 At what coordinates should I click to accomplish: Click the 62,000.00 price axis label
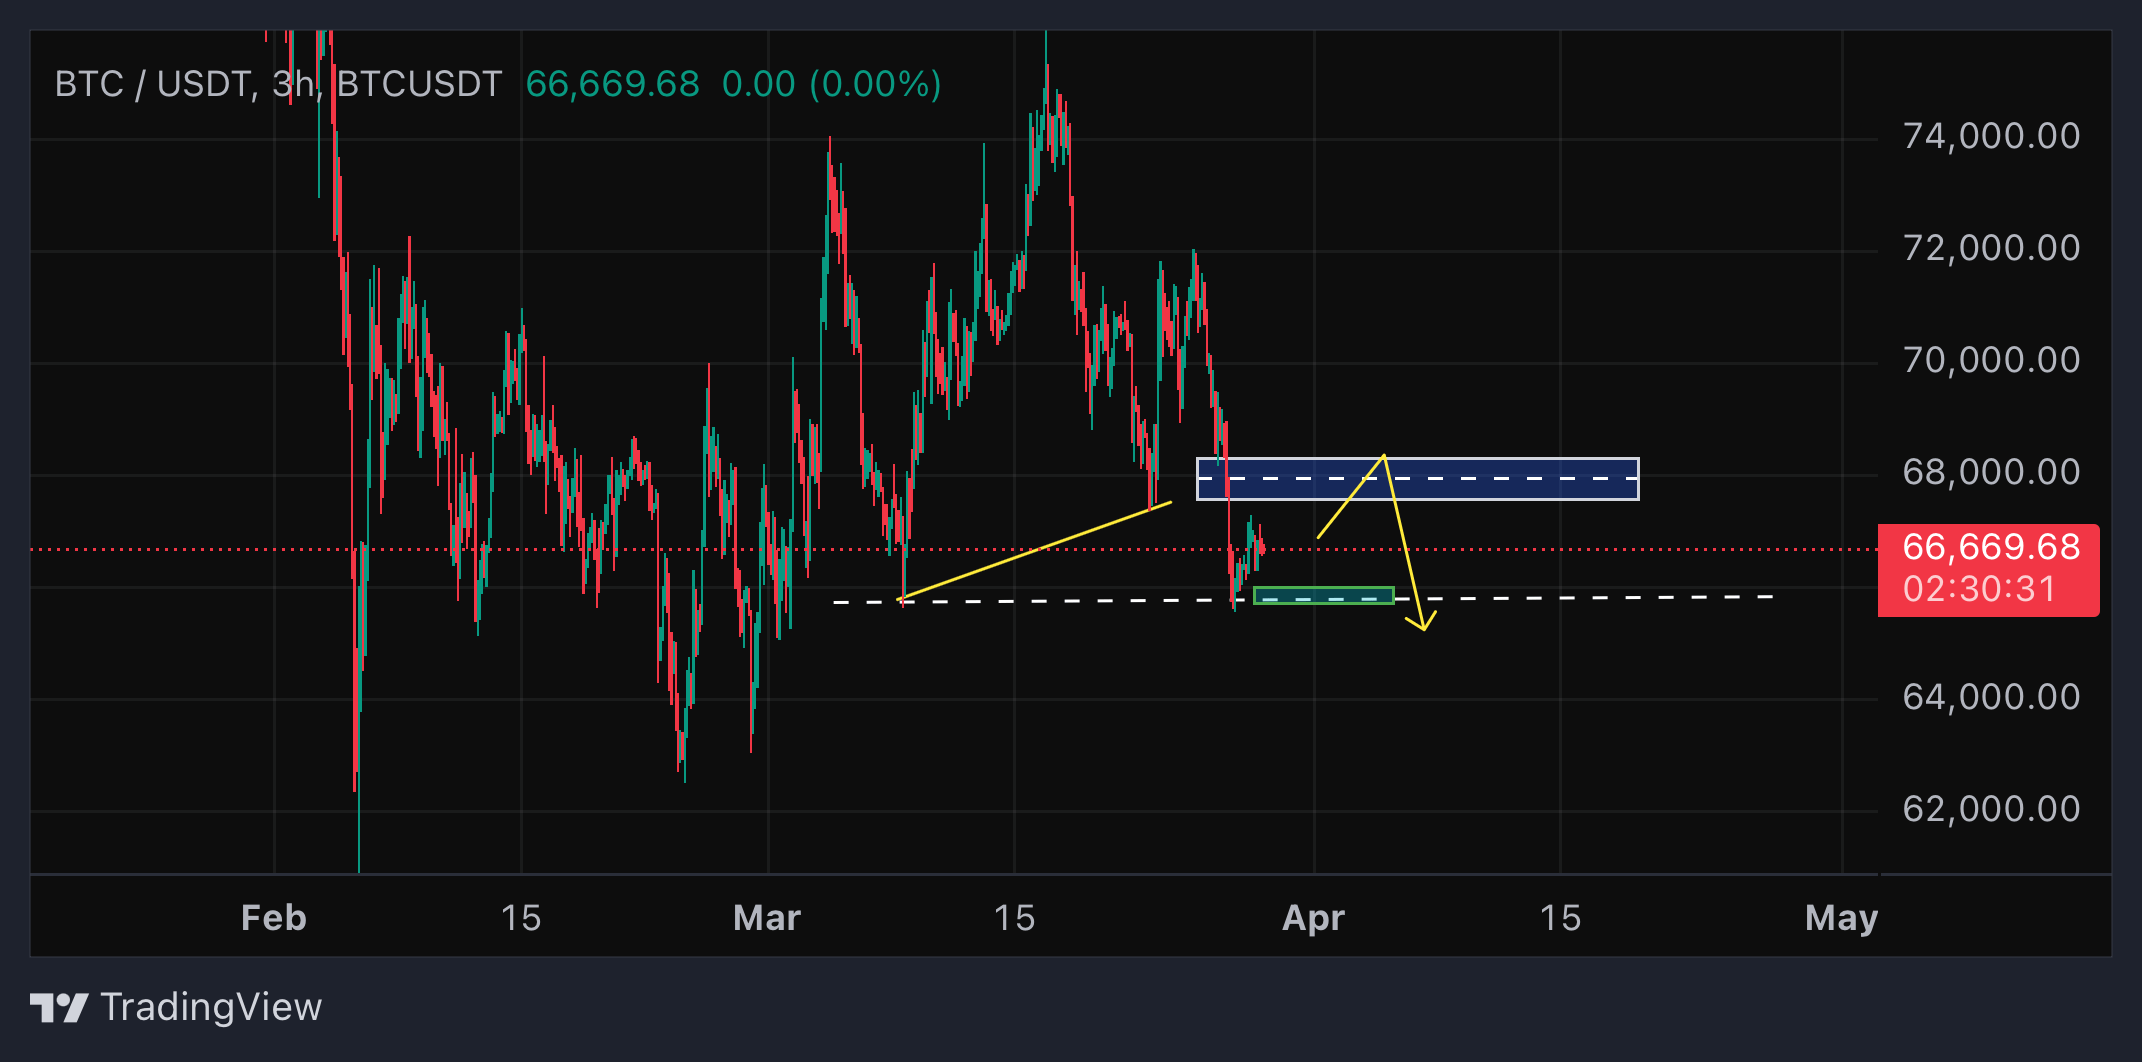tap(1990, 809)
